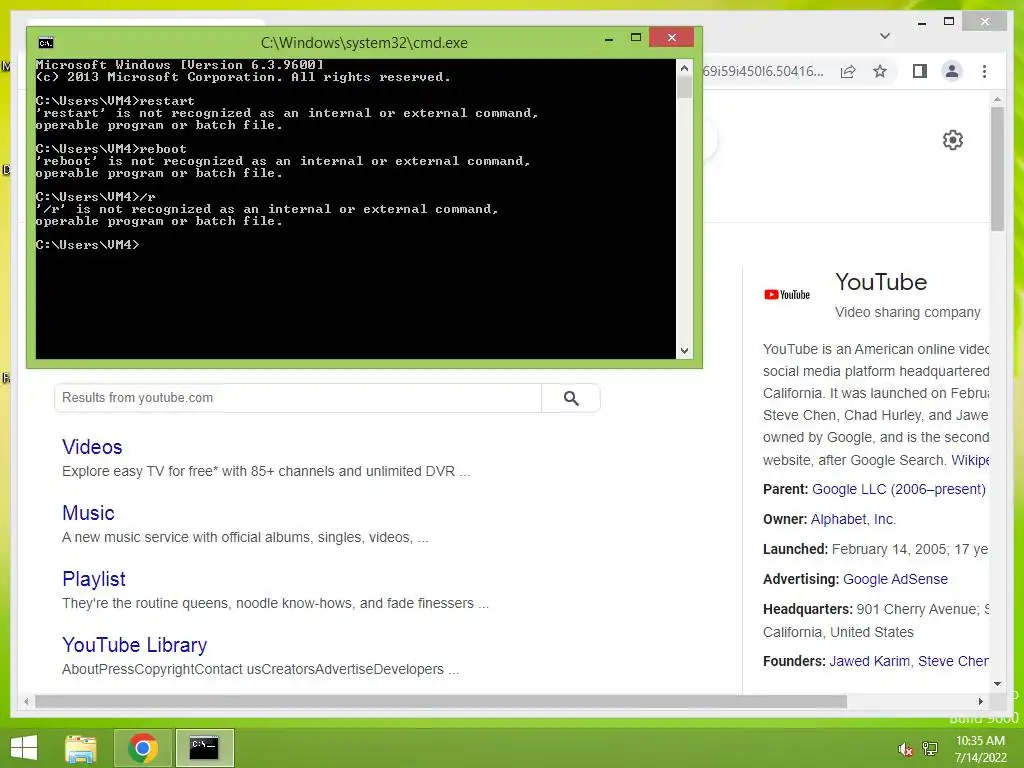Click the page horizontal scroll left arrow
This screenshot has width=1024, height=768.
click(26, 701)
